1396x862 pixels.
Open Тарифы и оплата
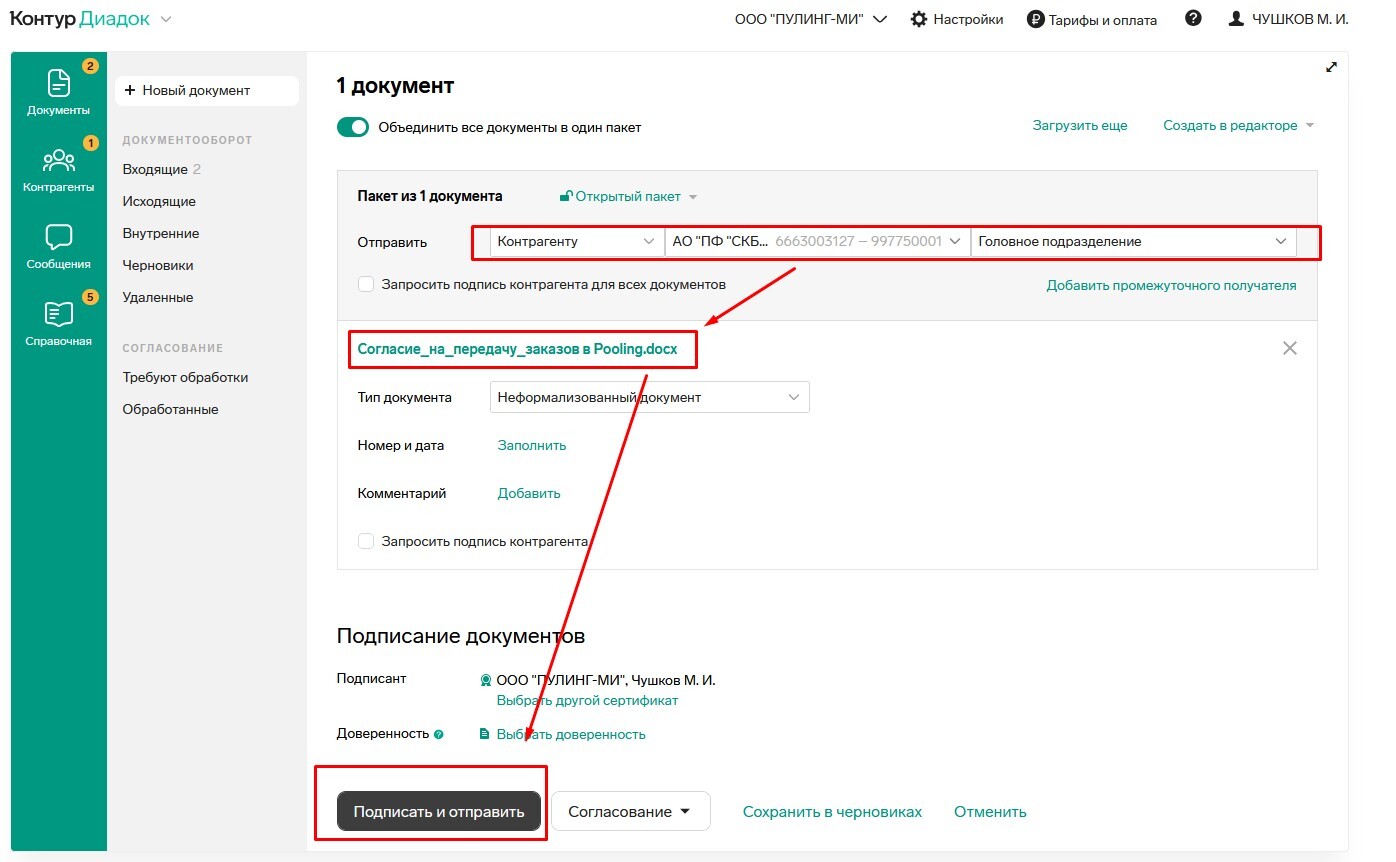coord(1091,19)
